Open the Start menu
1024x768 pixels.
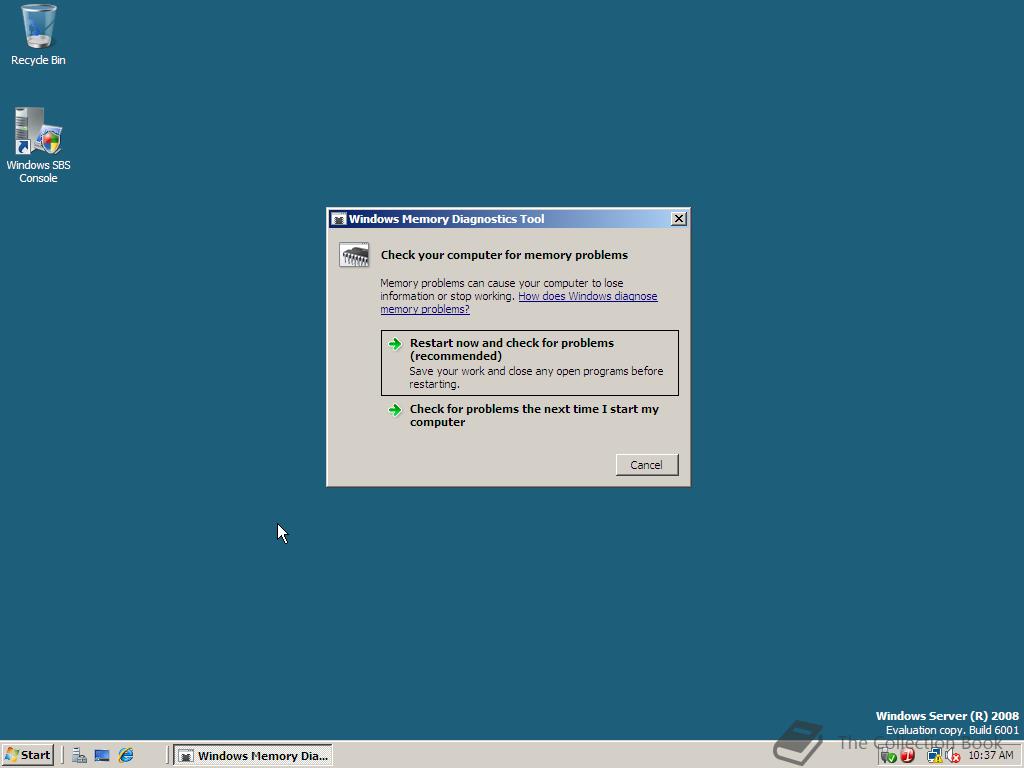(27, 755)
